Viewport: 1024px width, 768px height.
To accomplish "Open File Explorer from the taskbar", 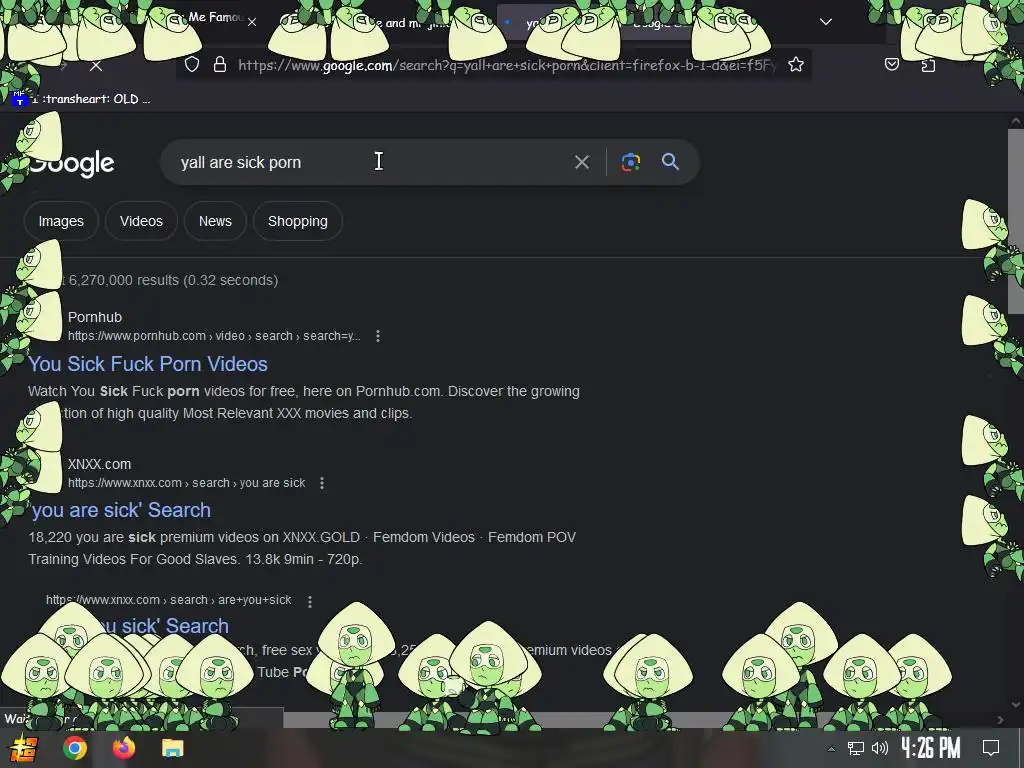I will pyautogui.click(x=173, y=748).
